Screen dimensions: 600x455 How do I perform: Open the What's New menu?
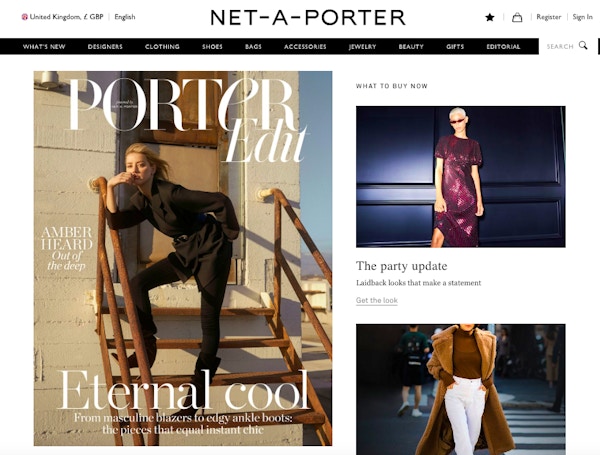click(x=44, y=47)
